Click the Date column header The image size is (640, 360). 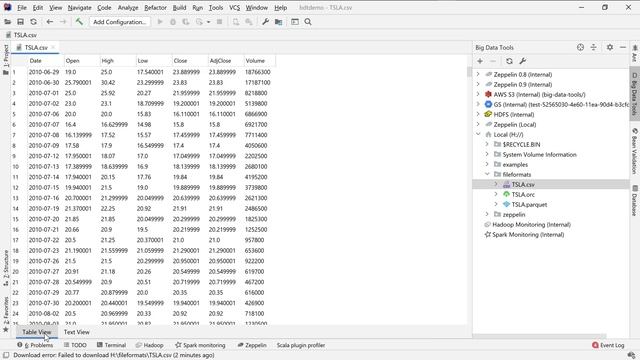[45, 61]
